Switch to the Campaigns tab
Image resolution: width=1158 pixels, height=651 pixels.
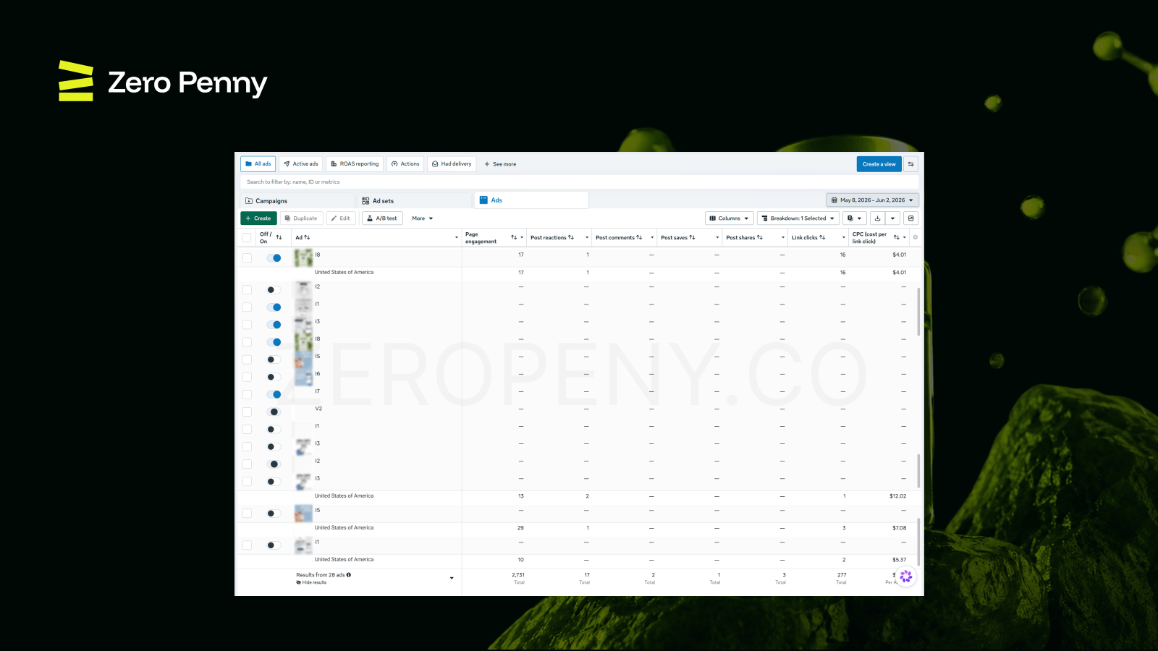297,200
